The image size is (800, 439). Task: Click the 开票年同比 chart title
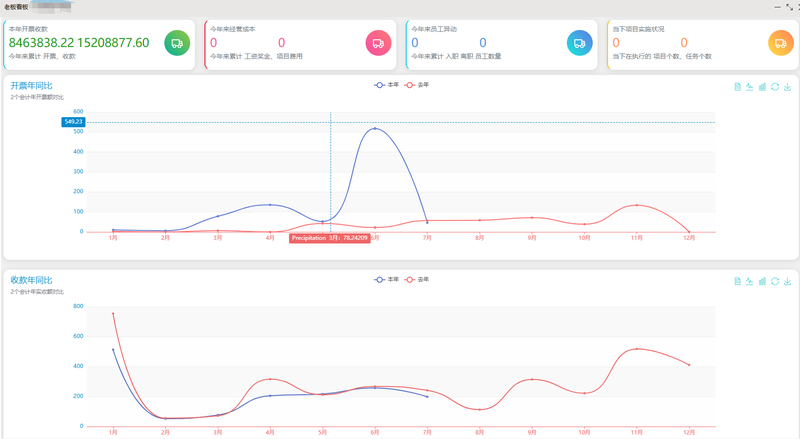click(32, 86)
